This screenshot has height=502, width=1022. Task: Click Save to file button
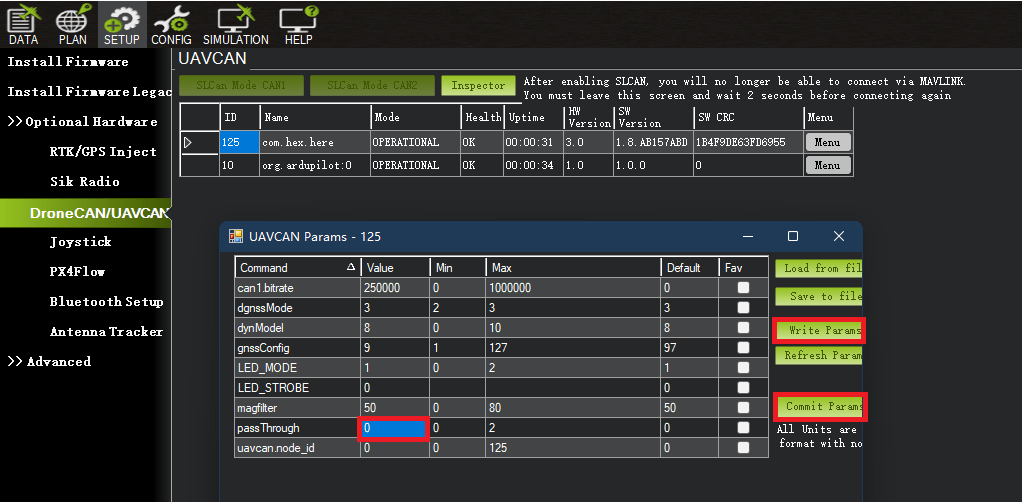tap(818, 297)
